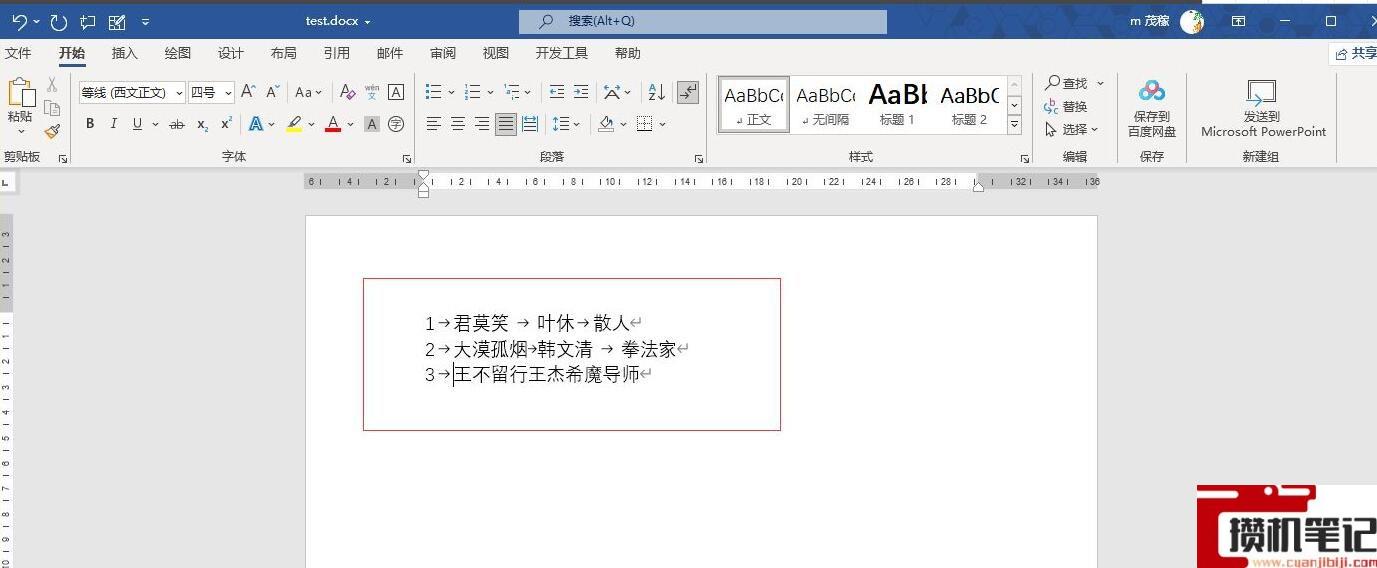Image resolution: width=1377 pixels, height=568 pixels.
Task: Apply distributed alignment
Action: click(x=530, y=124)
